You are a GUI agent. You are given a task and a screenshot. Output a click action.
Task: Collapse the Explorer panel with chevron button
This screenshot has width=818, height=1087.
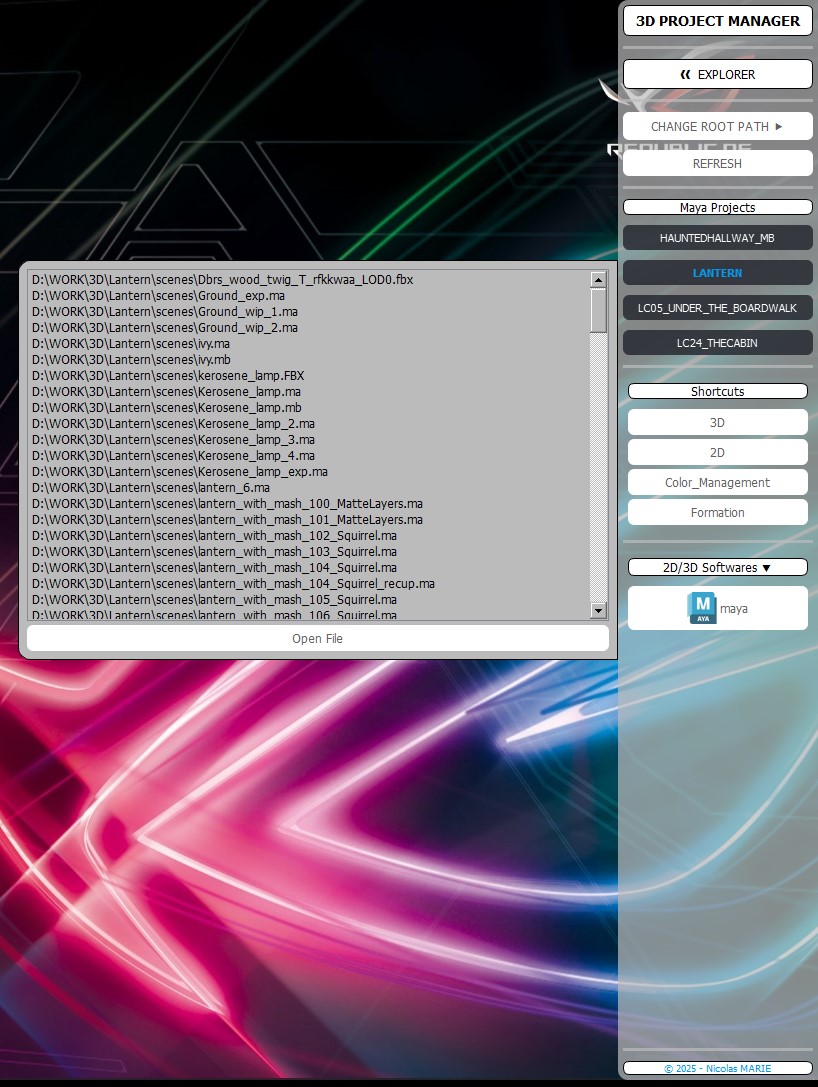[x=717, y=74]
